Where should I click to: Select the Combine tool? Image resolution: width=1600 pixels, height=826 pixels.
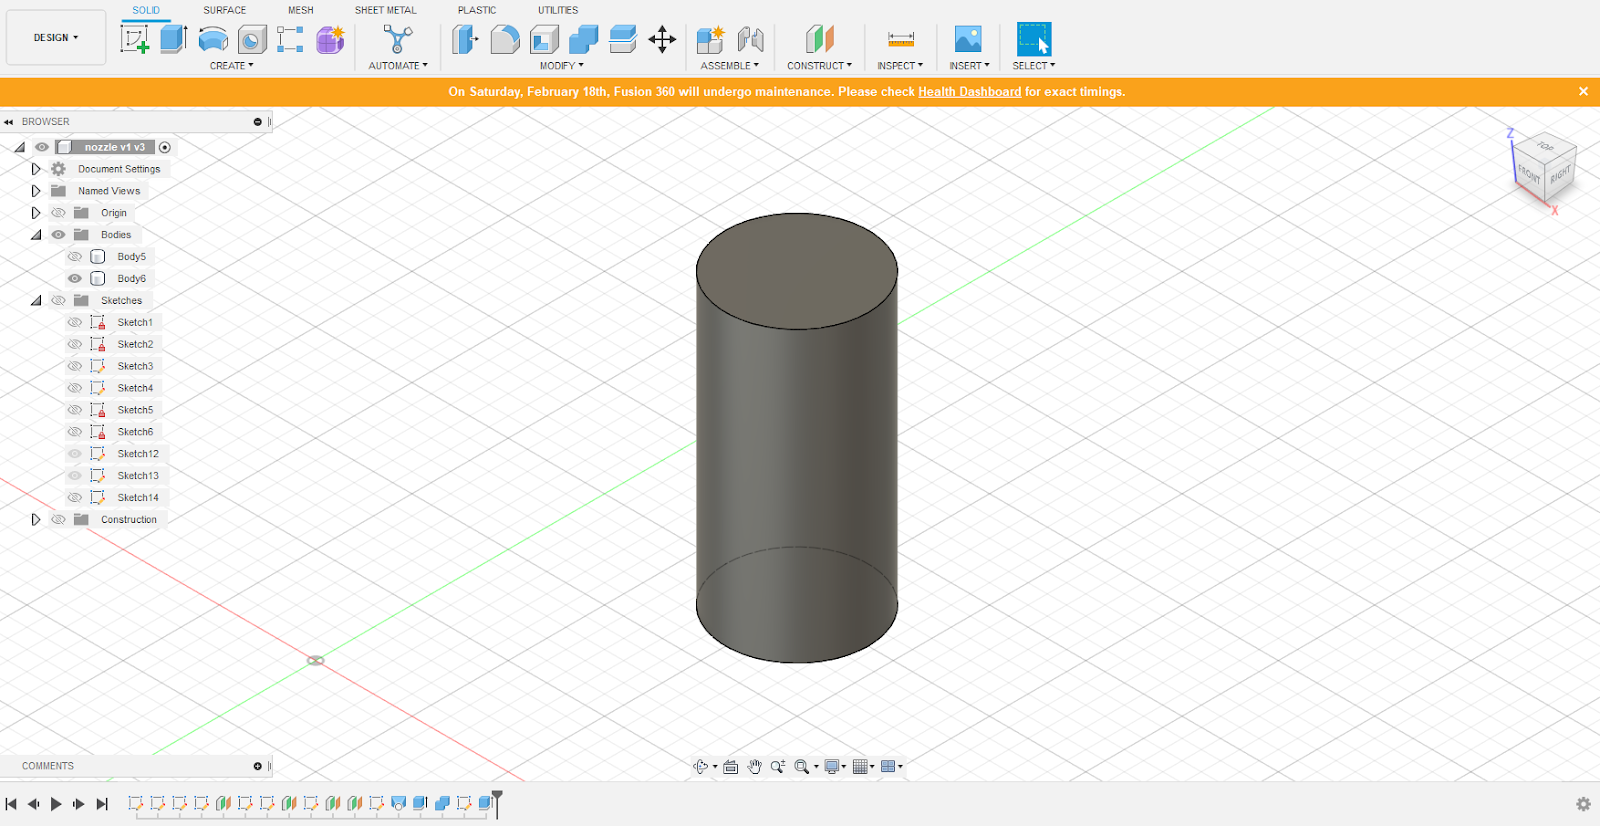point(583,39)
